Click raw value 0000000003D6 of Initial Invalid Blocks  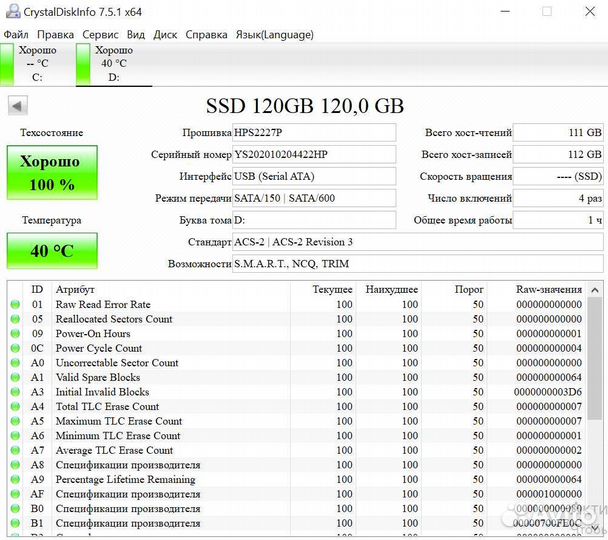(548, 392)
